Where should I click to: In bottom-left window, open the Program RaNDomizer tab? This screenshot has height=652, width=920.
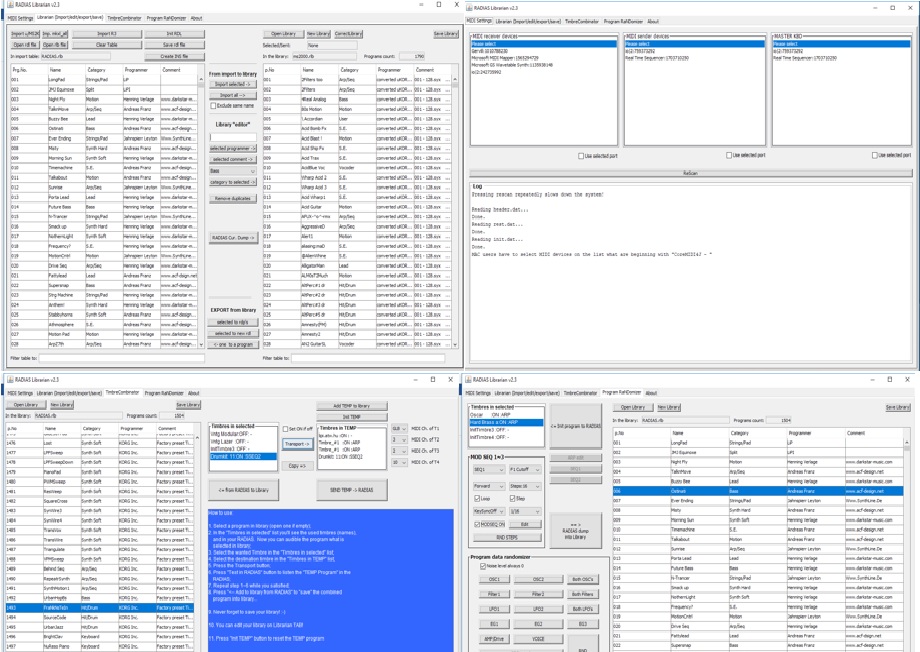[164, 393]
